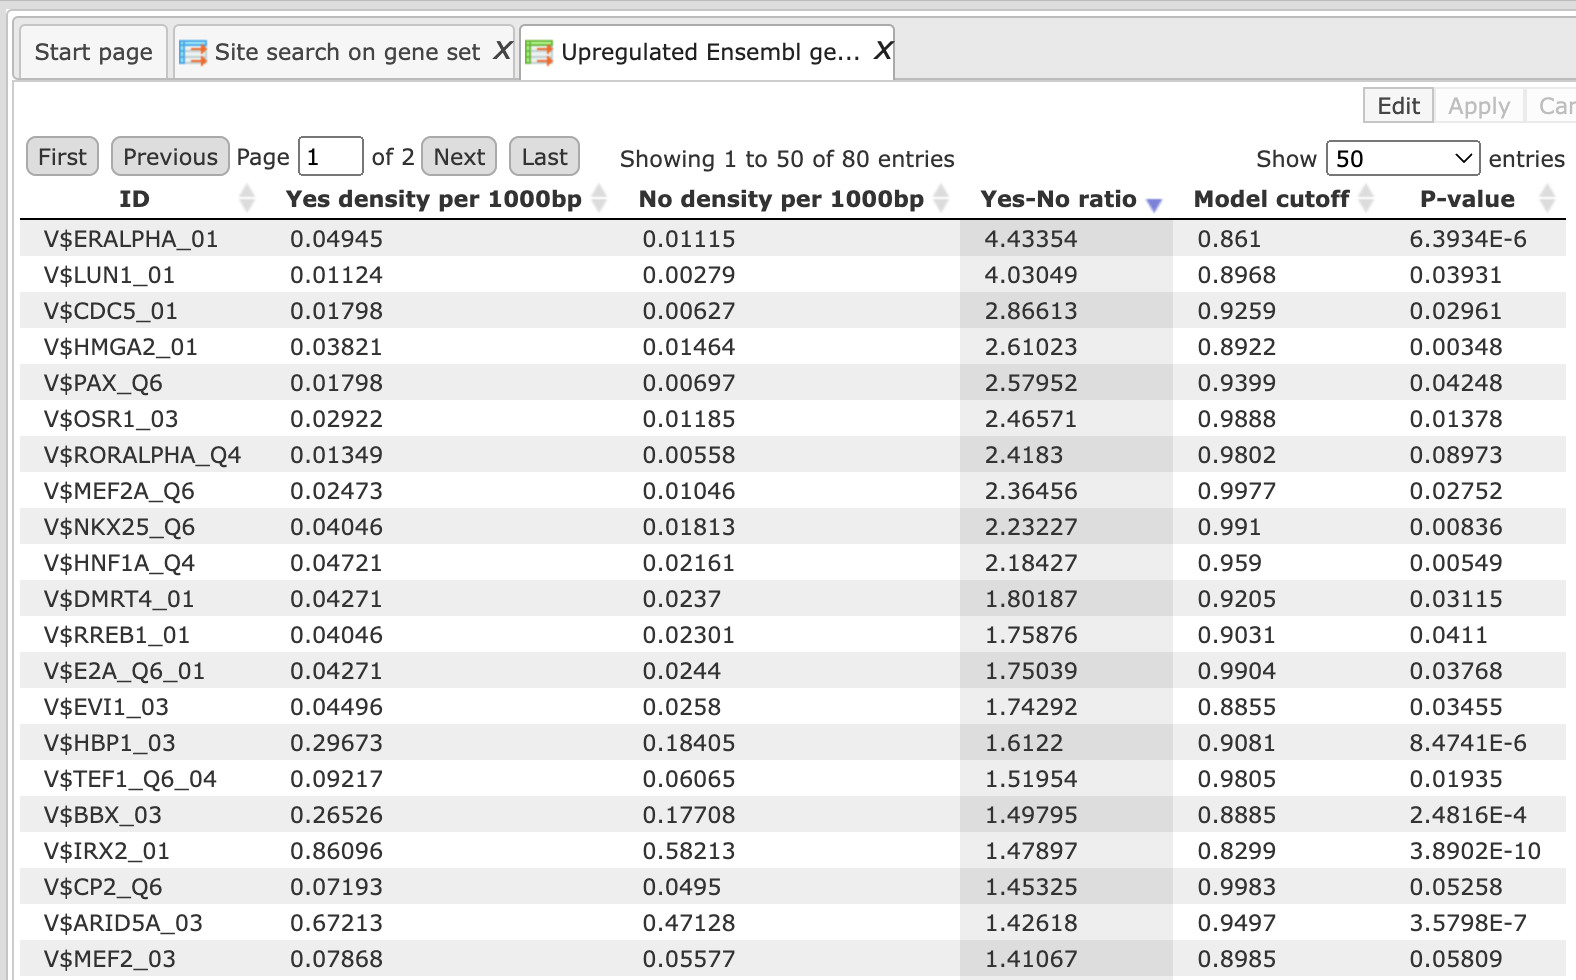The width and height of the screenshot is (1576, 980).
Task: Click the Edit button
Action: coord(1398,106)
